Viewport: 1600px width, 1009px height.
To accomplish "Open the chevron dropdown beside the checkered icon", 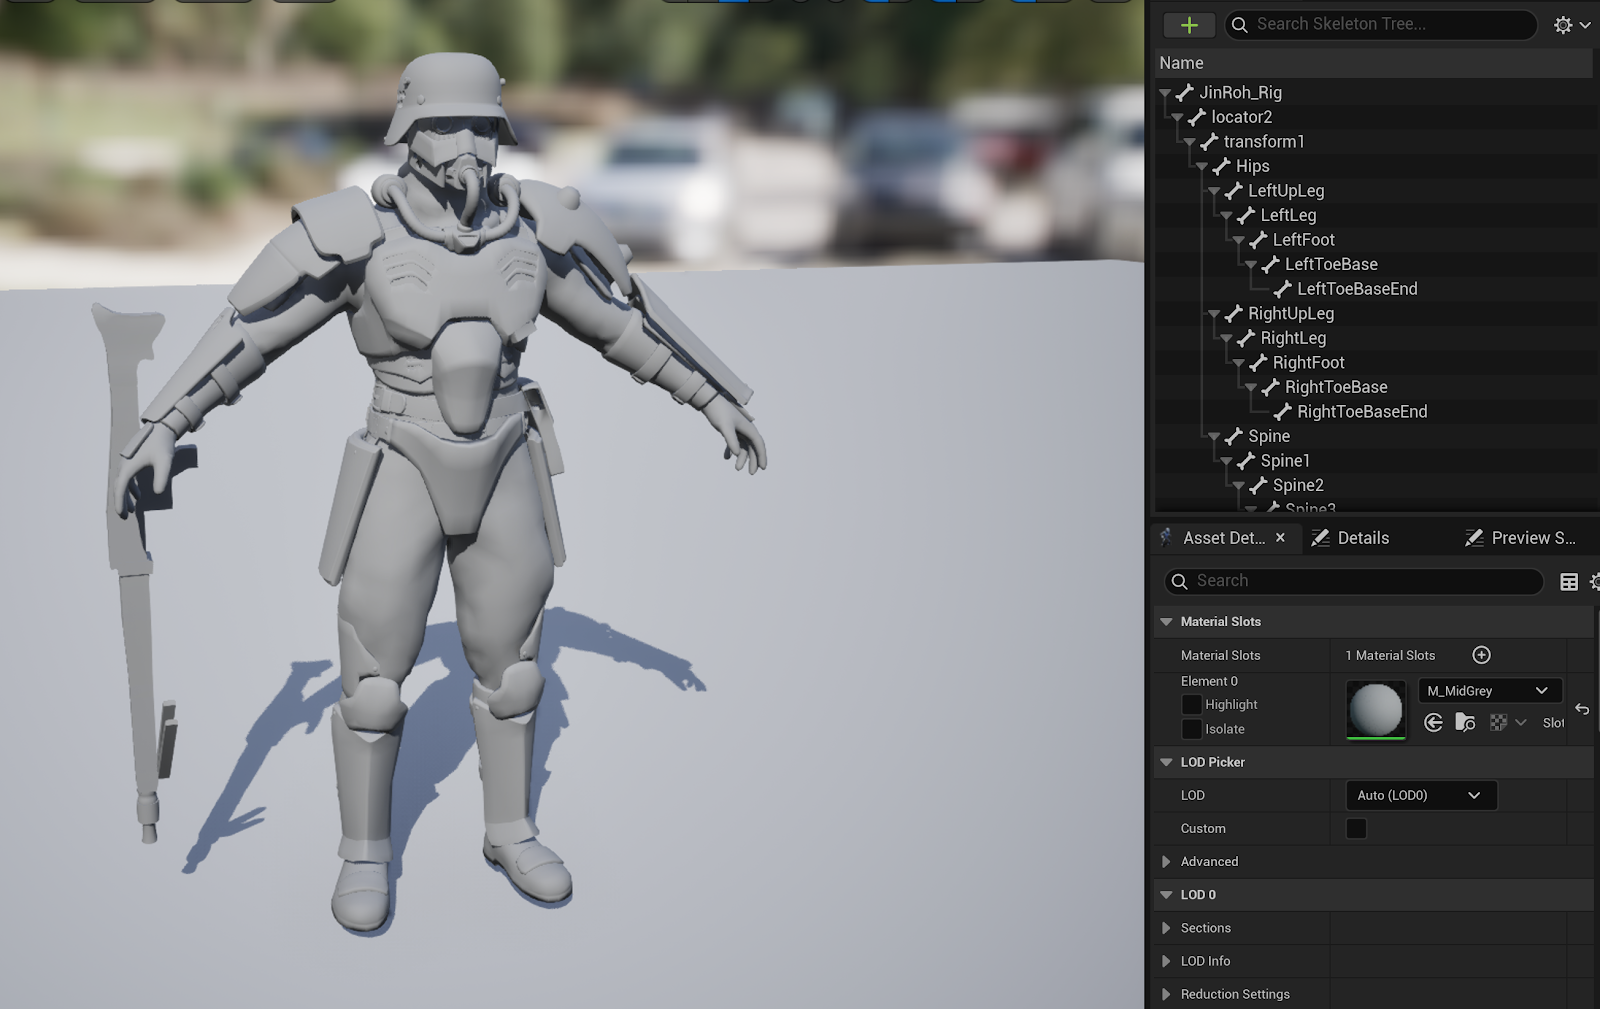I will [1521, 722].
